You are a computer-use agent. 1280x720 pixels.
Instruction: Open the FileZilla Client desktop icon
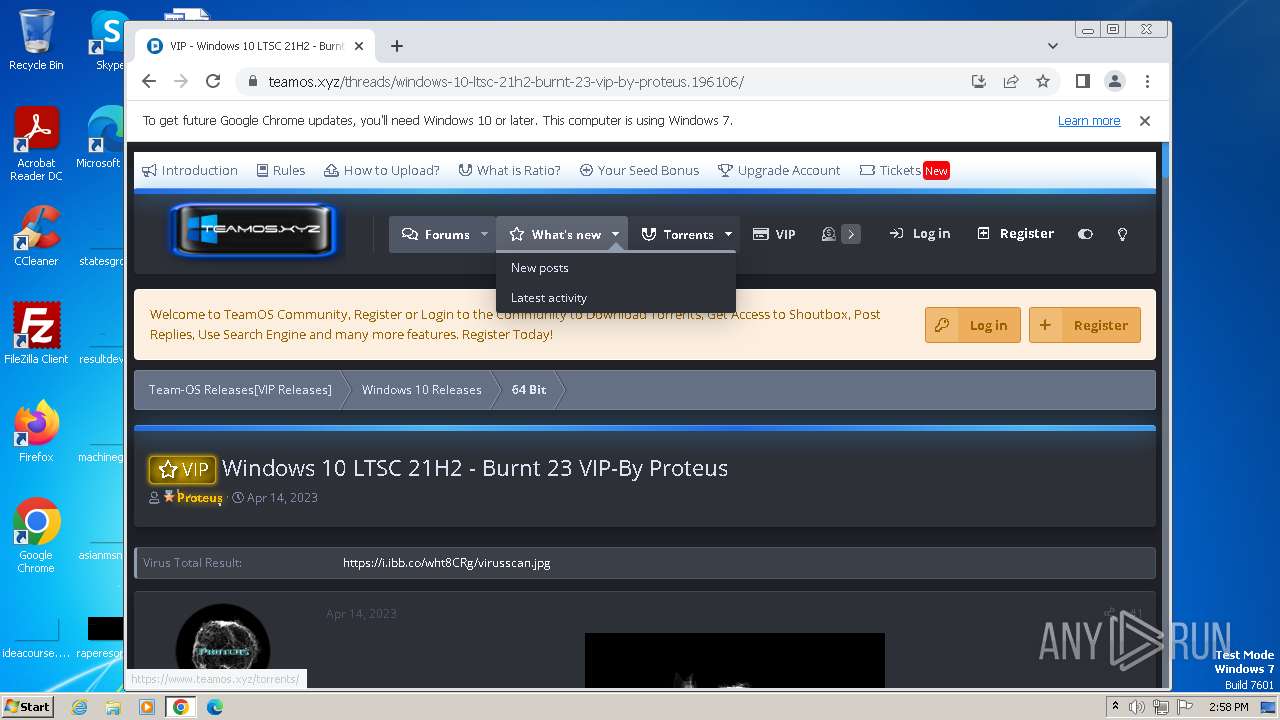[x=36, y=333]
